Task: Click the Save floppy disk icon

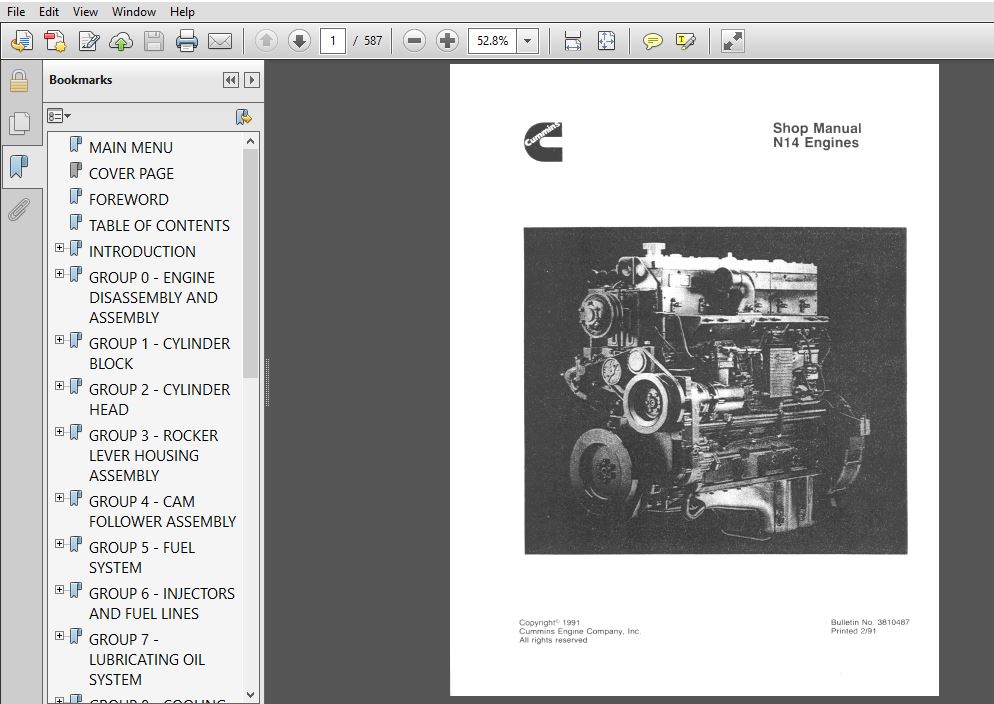Action: (x=153, y=41)
